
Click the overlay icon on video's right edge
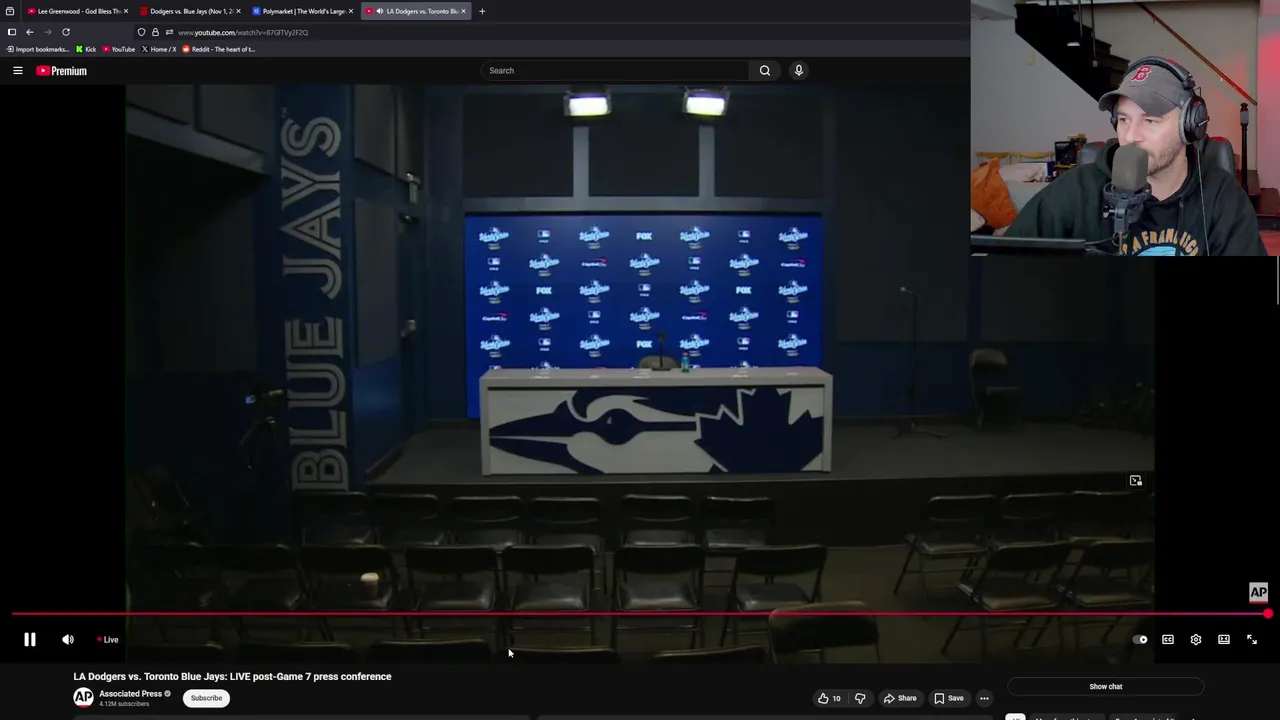click(x=1136, y=481)
